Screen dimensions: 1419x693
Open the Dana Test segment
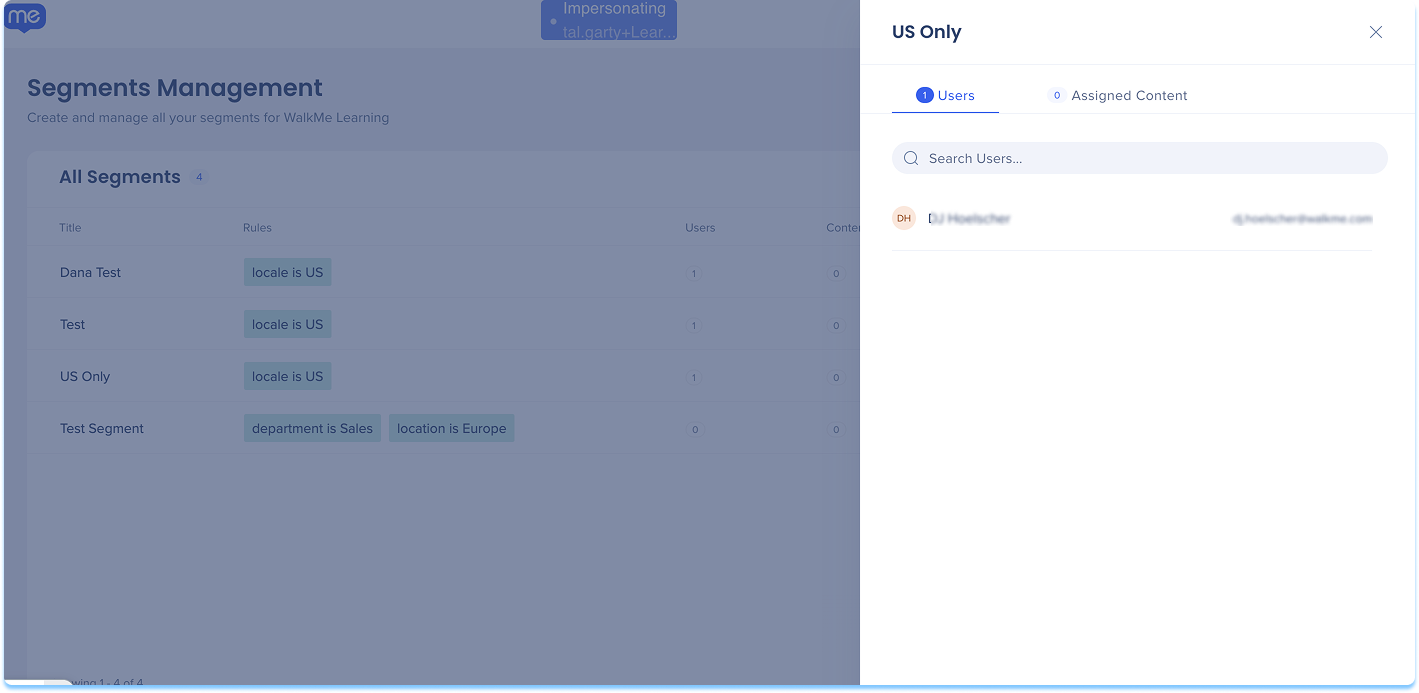[x=90, y=273]
